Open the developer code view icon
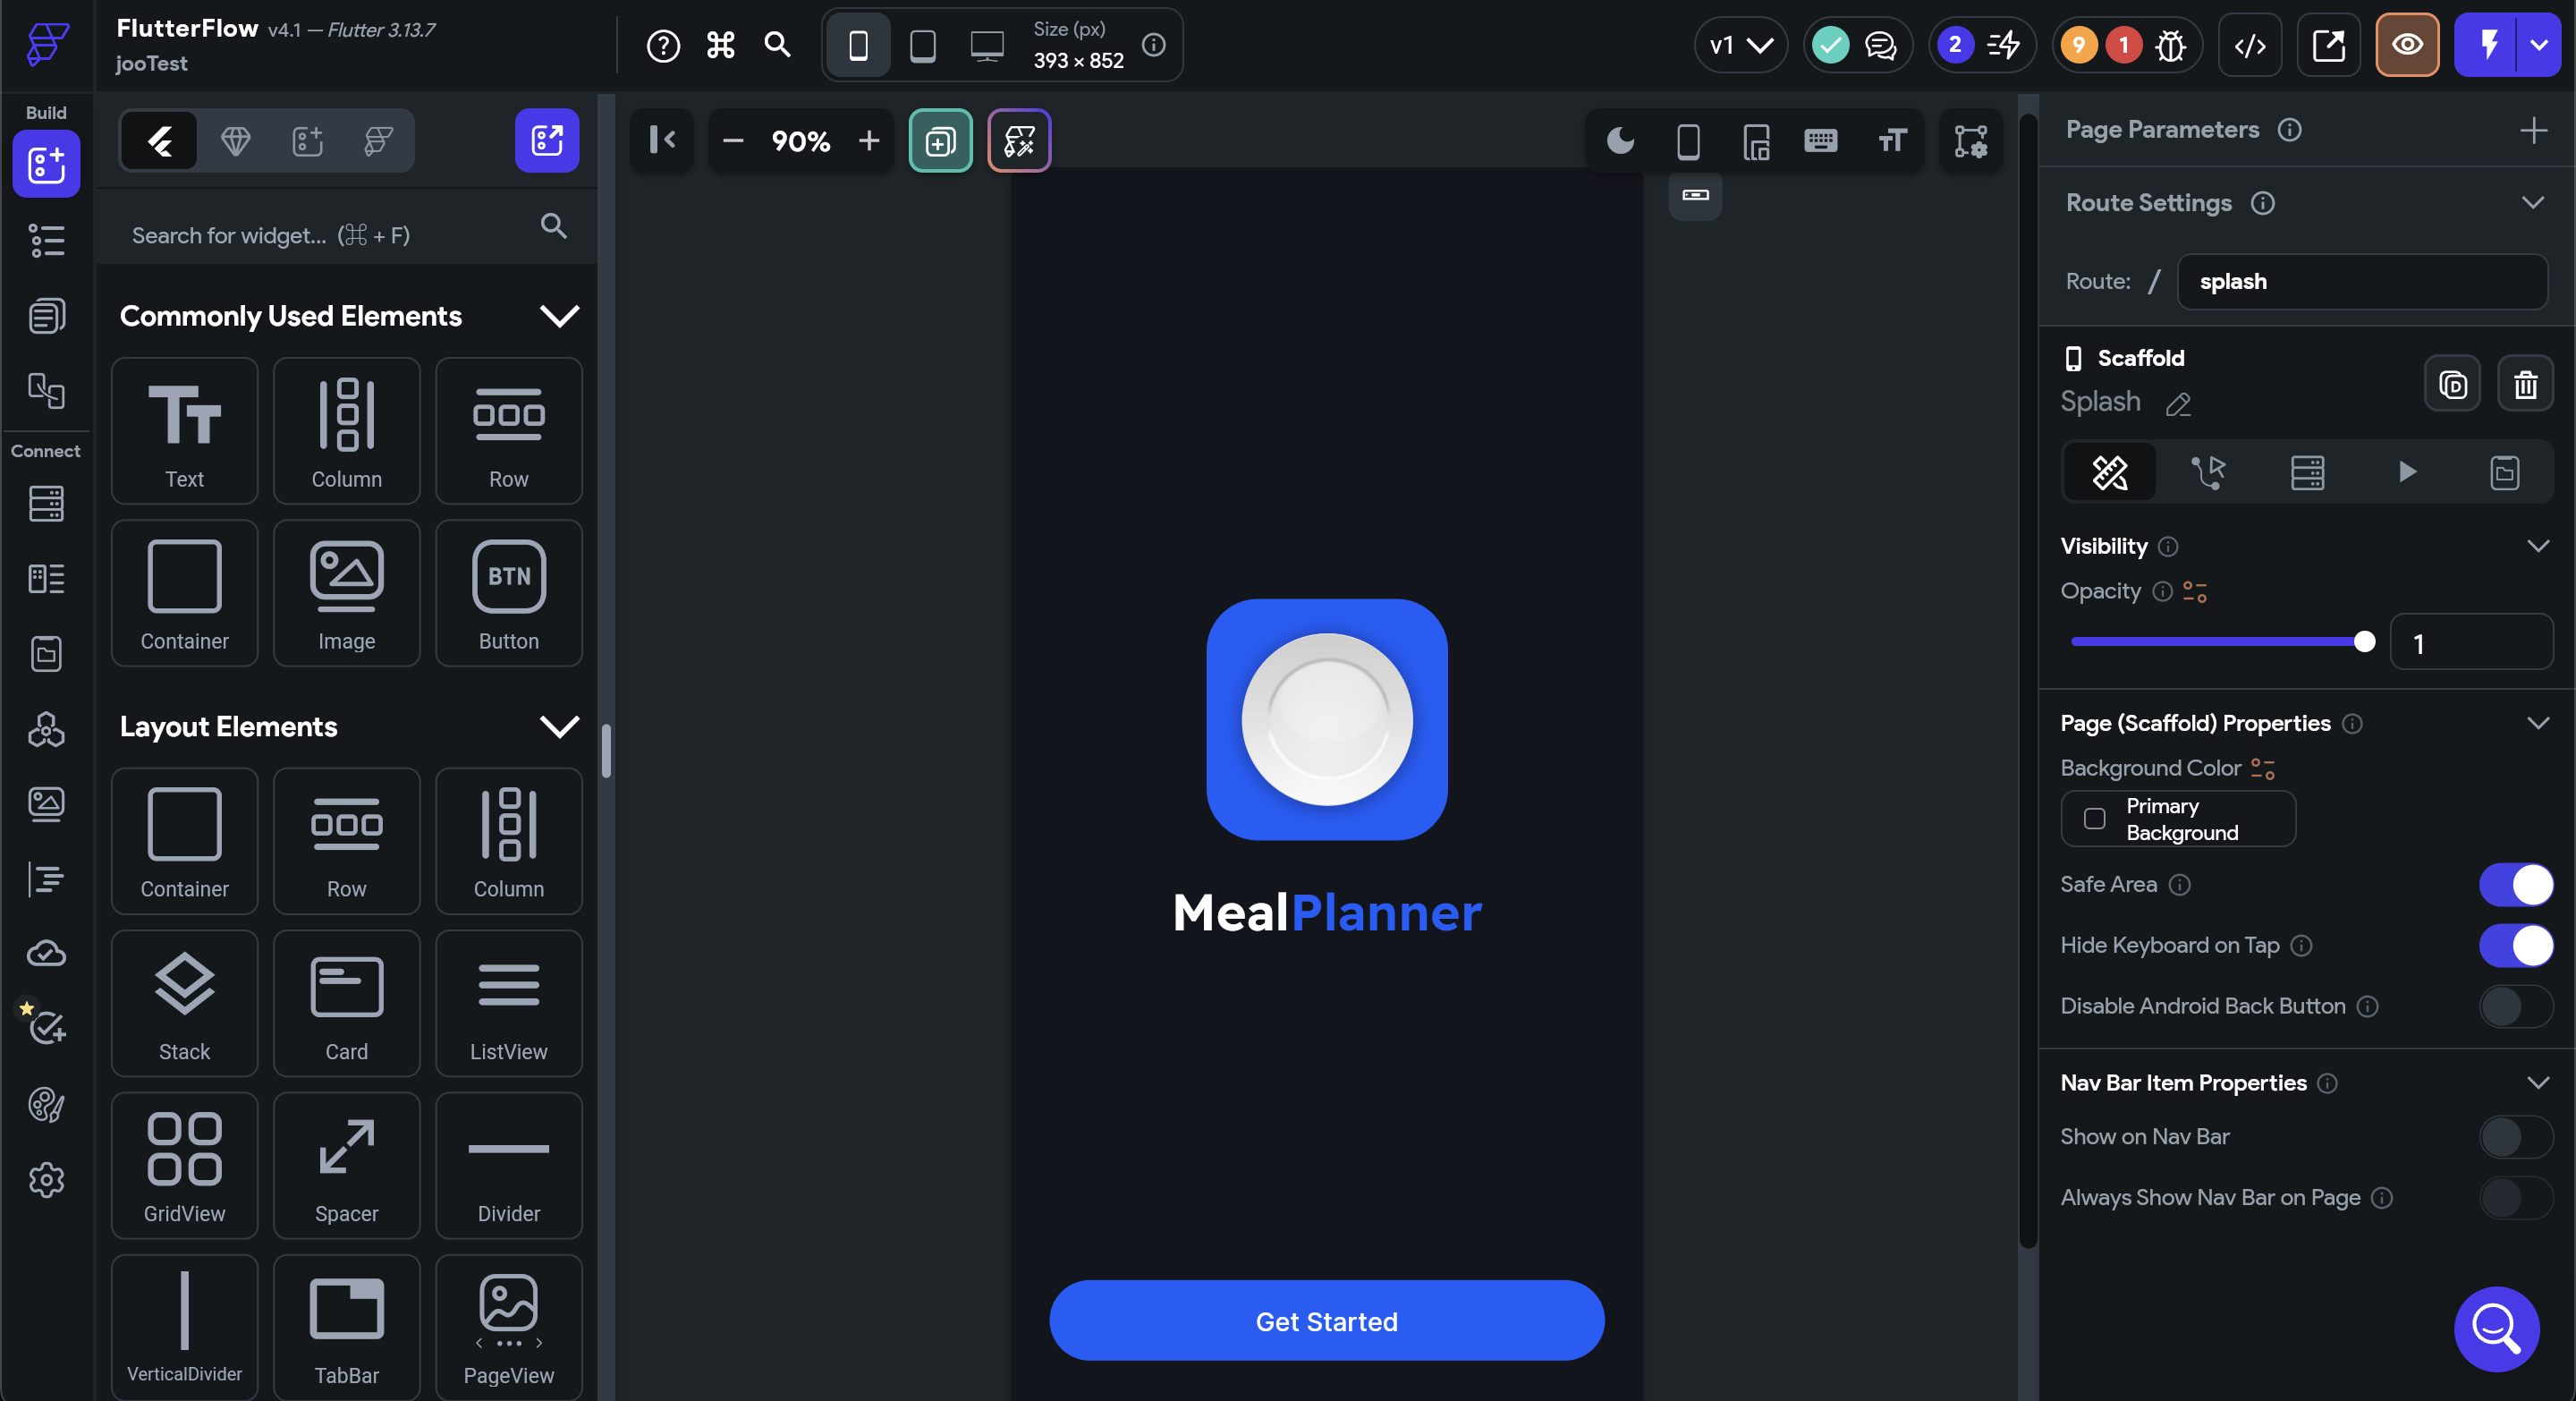The width and height of the screenshot is (2576, 1401). coord(2250,45)
